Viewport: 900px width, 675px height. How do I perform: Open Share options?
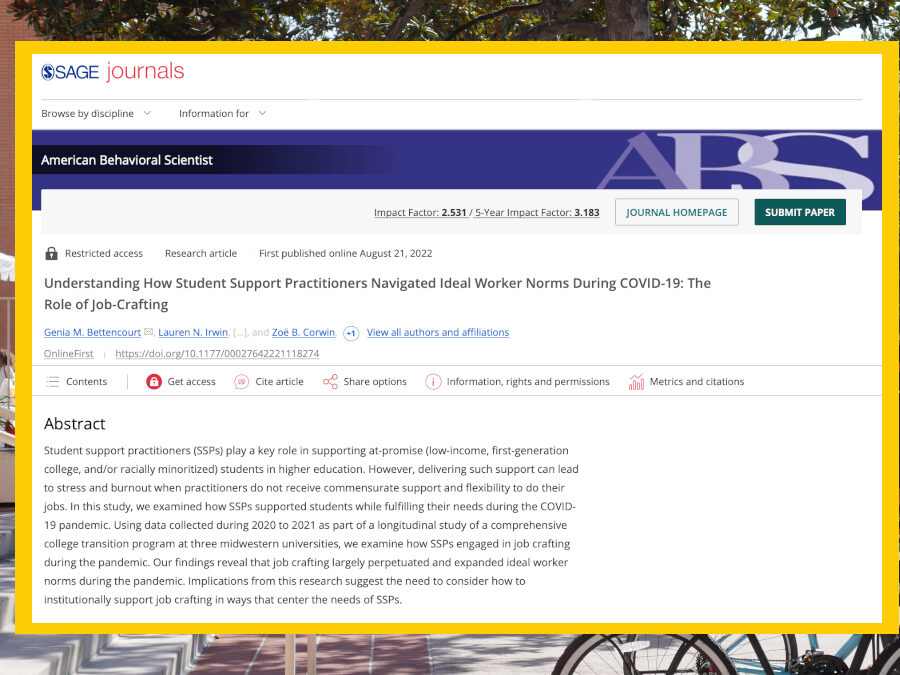click(375, 382)
